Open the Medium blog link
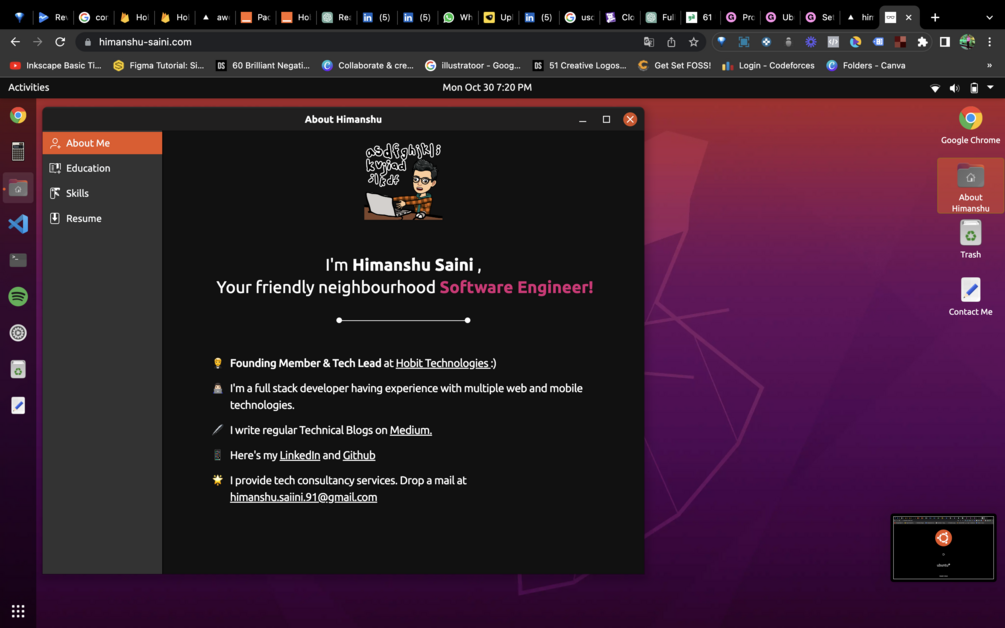Viewport: 1005px width, 628px height. pyautogui.click(x=411, y=431)
